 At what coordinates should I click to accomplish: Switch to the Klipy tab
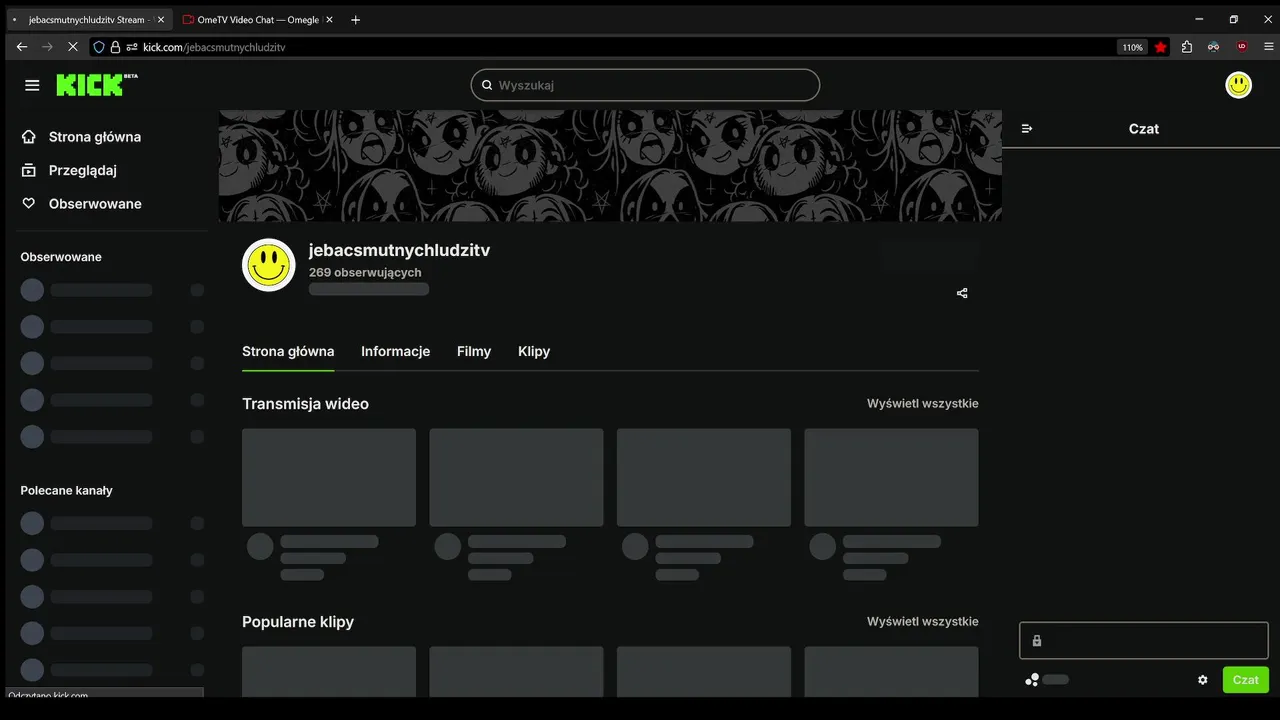tap(534, 351)
